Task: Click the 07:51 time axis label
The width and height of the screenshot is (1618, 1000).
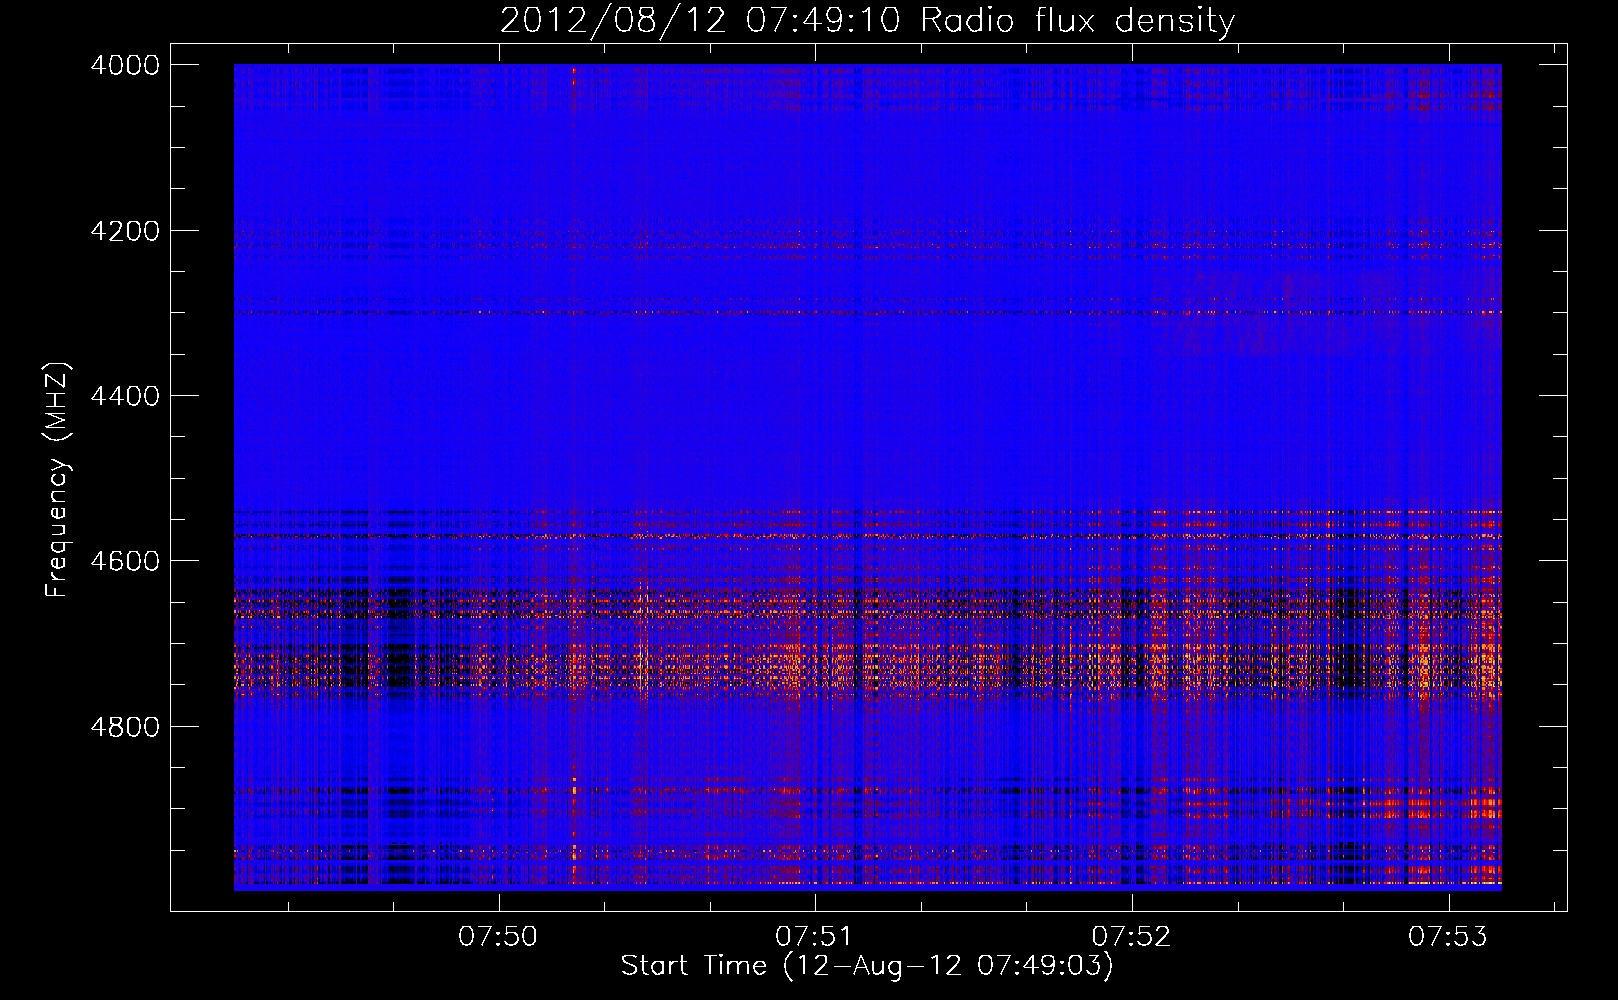Action: 815,937
